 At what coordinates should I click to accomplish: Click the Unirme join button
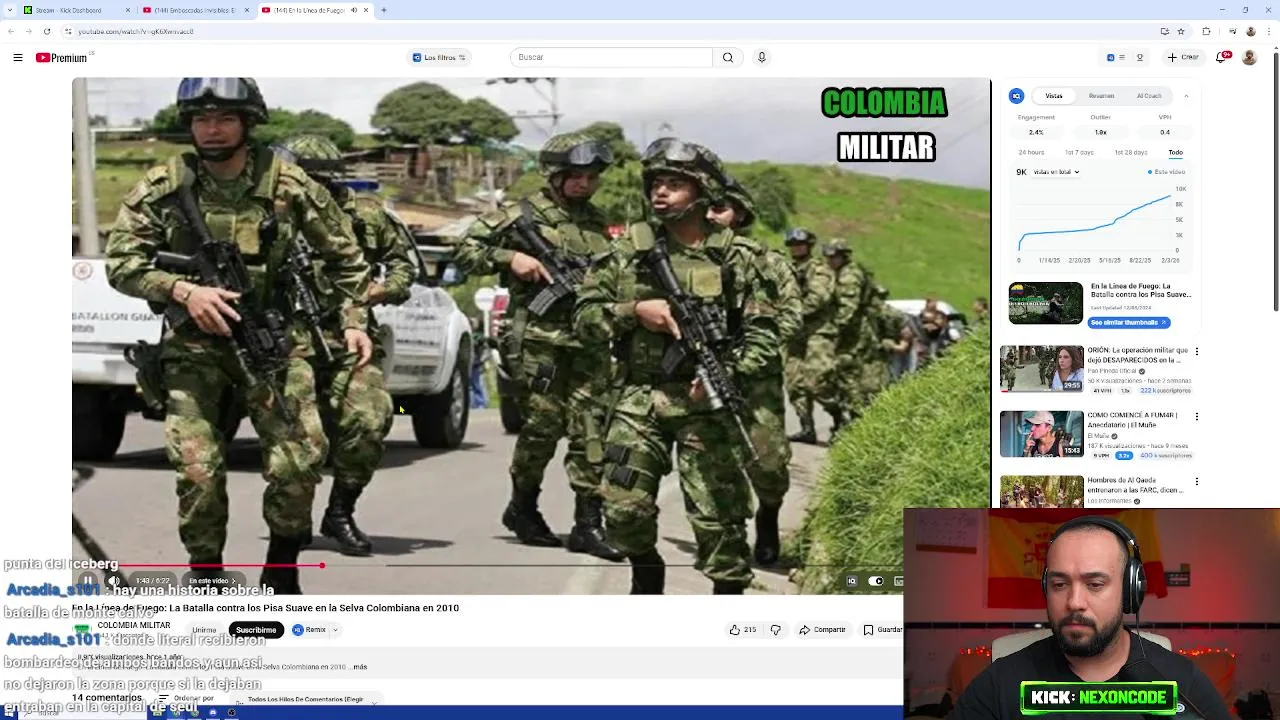click(204, 630)
